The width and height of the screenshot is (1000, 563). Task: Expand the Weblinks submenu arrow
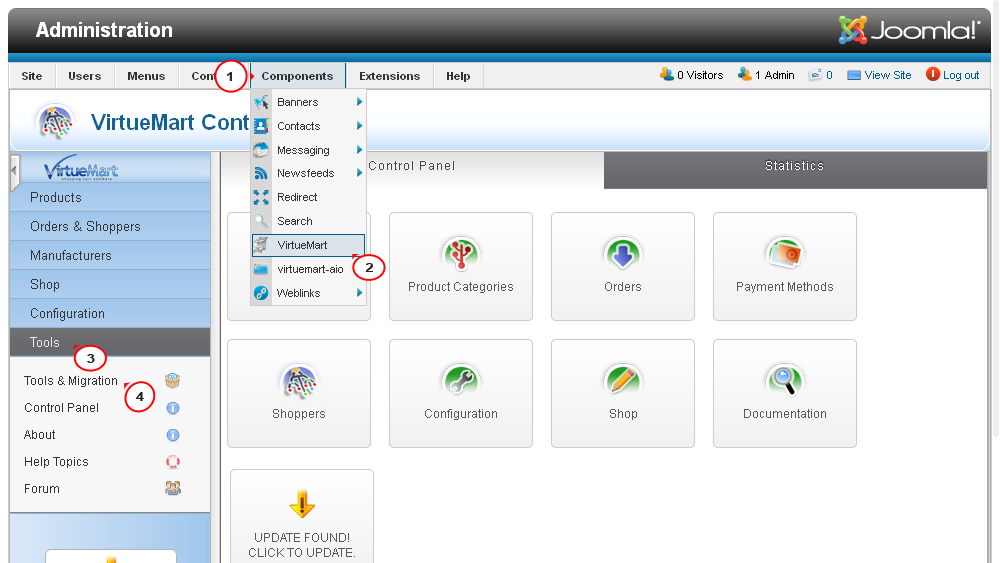pyautogui.click(x=360, y=293)
